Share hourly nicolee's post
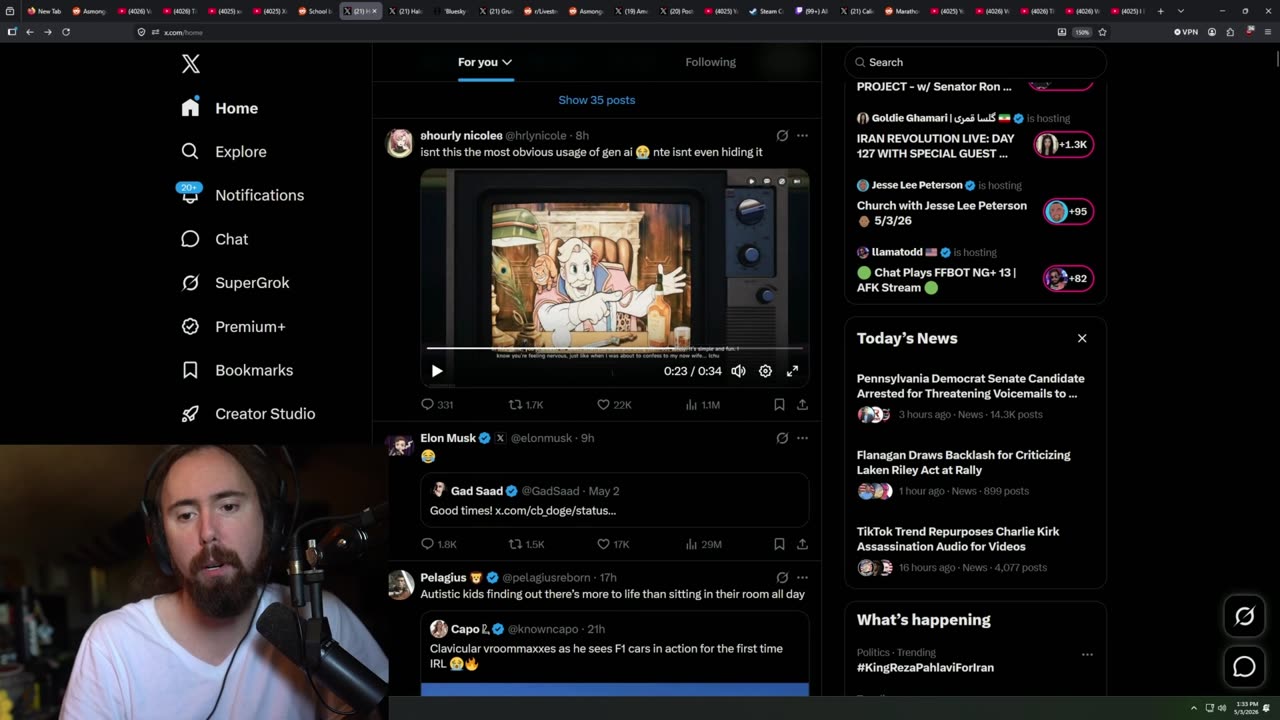 (802, 405)
